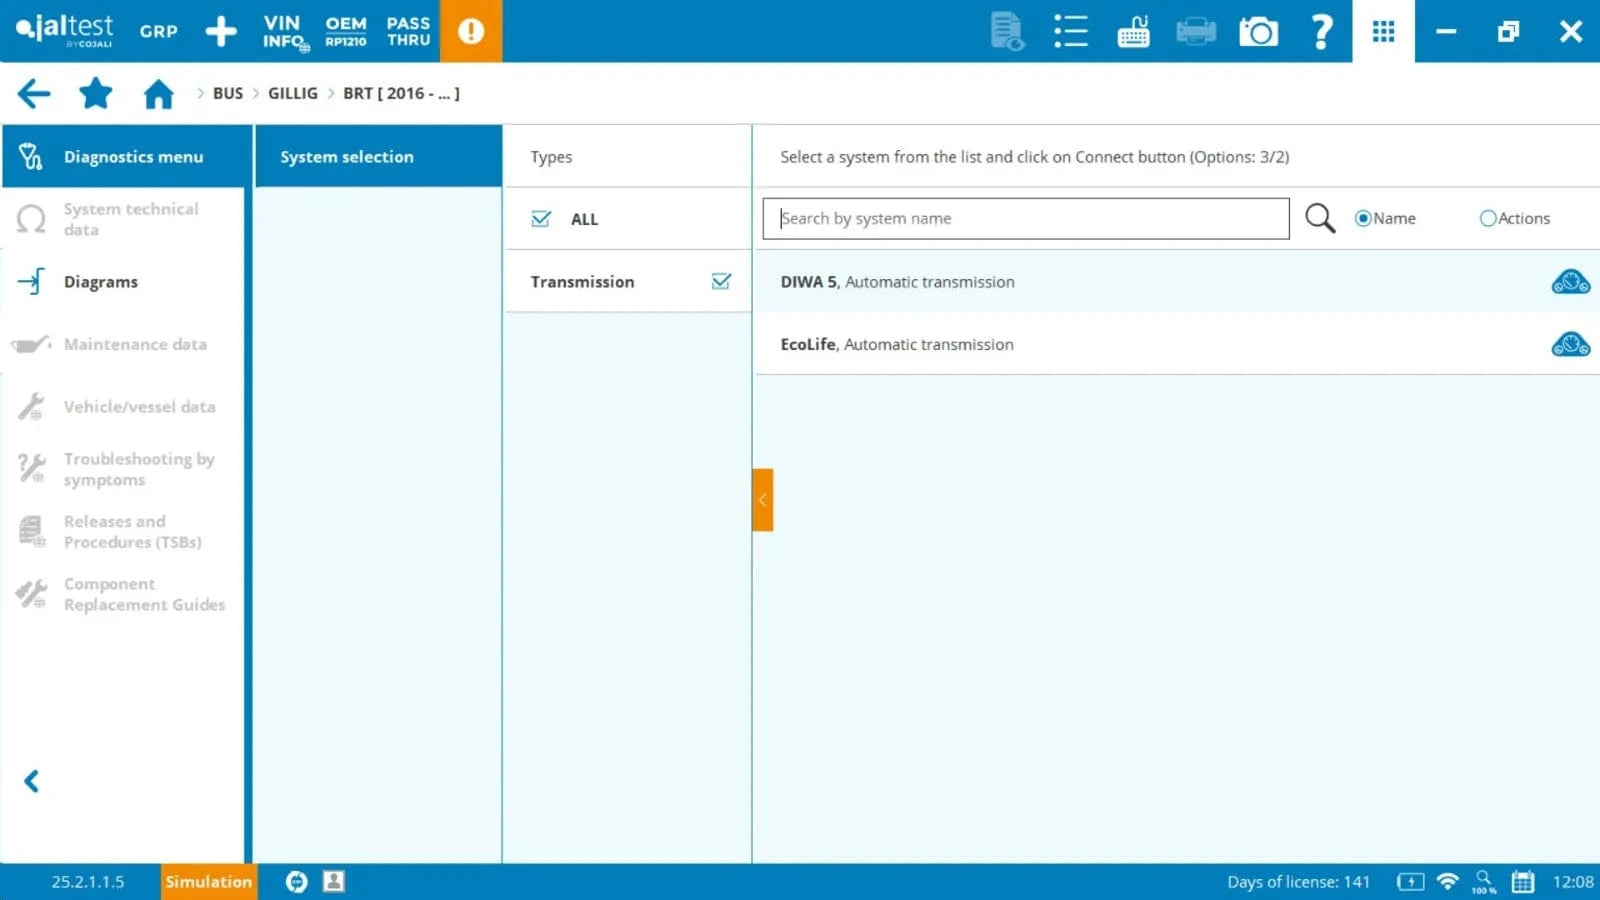Collapse panel with orange arrow handle

coord(763,500)
